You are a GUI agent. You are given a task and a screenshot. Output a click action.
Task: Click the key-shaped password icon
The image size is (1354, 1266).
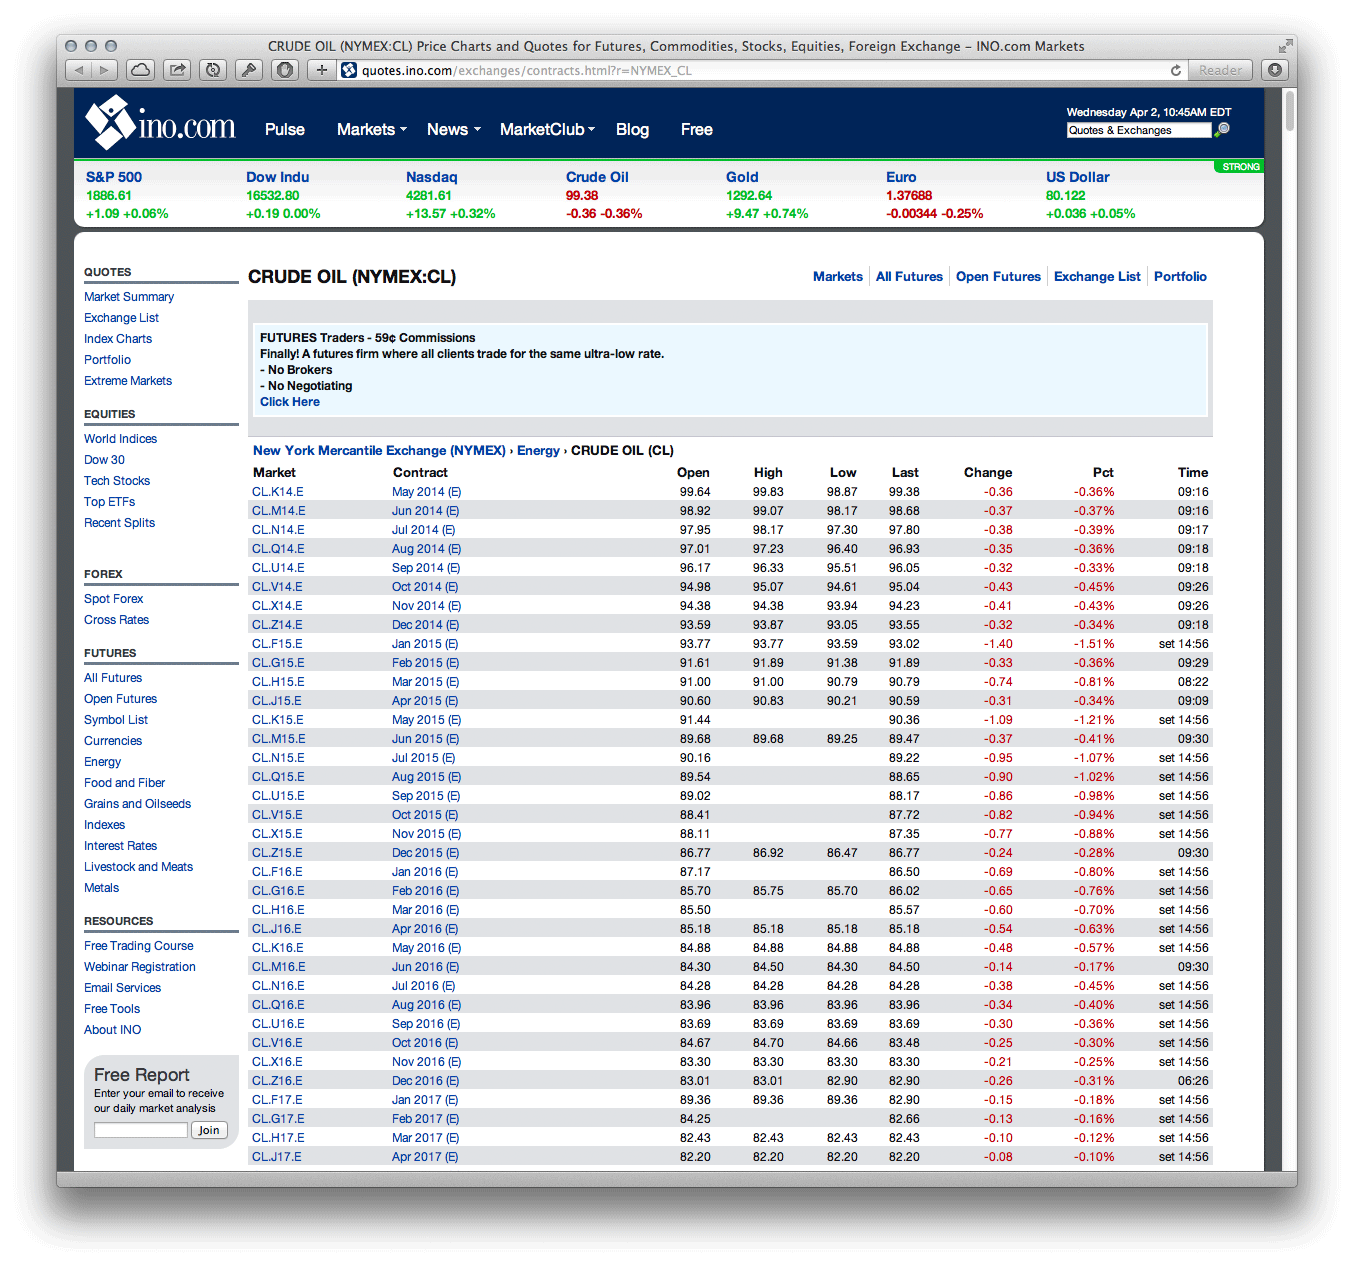248,70
